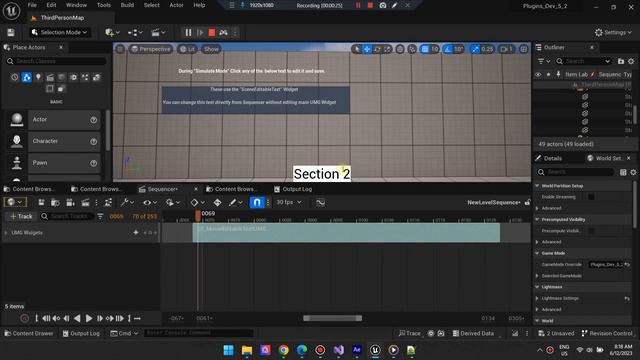This screenshot has width=640, height=360.
Task: Open Sequencer view options eye menu
Action: pos(150,202)
